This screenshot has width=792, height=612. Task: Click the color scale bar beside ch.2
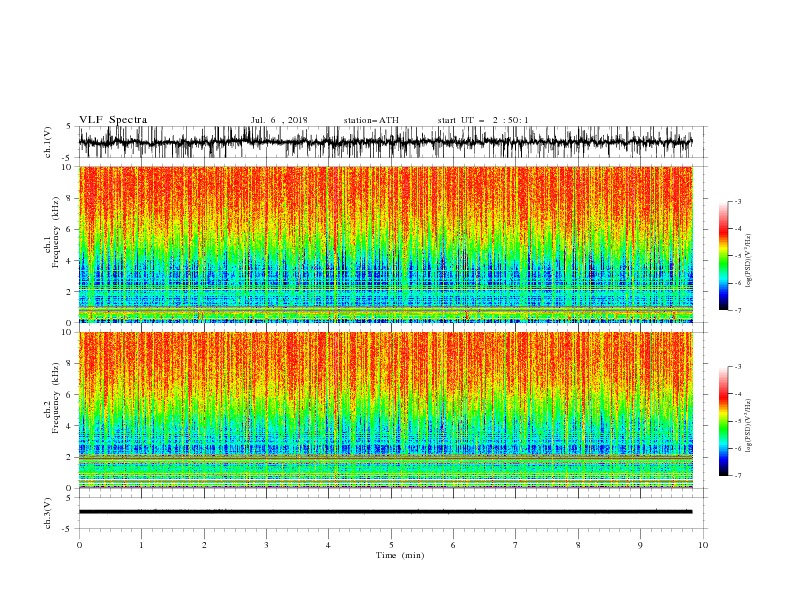[723, 421]
